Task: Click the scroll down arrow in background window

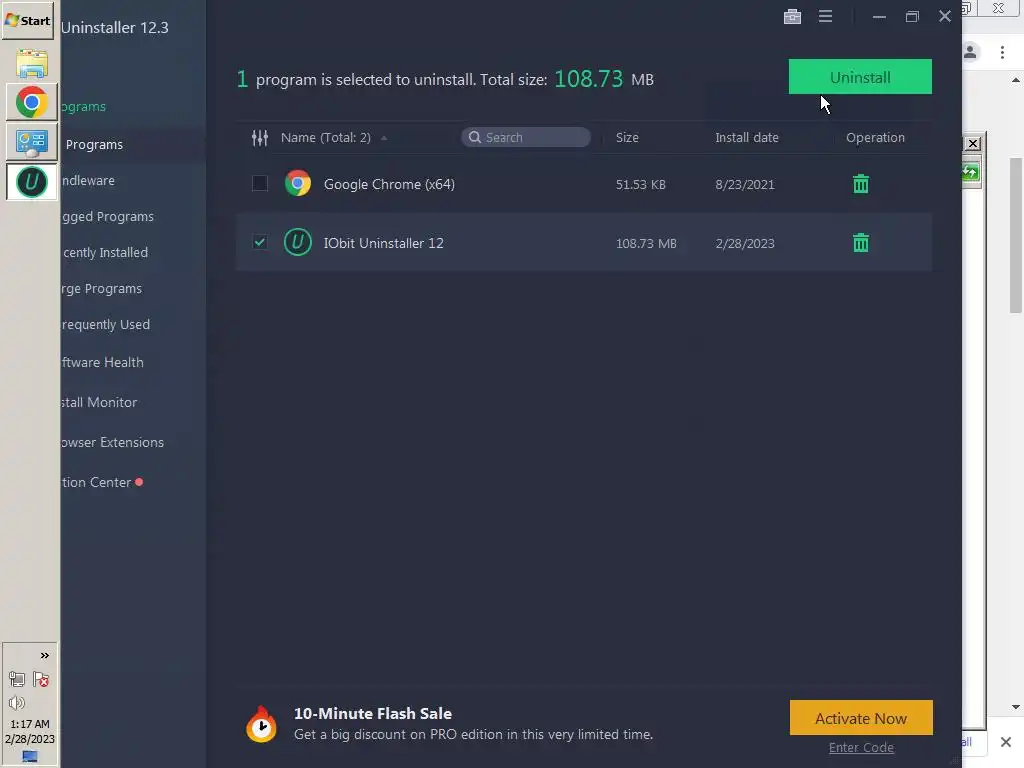Action: [1016, 707]
